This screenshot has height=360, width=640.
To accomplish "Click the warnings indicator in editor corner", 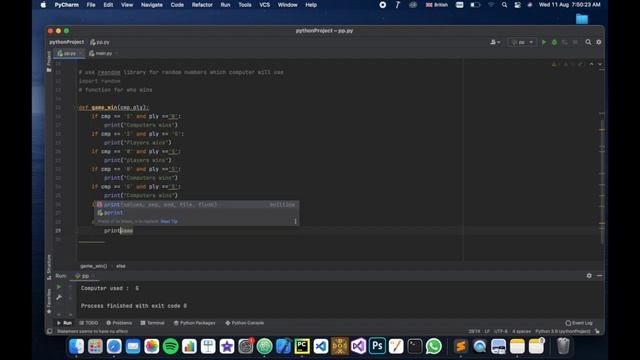I will click(567, 64).
